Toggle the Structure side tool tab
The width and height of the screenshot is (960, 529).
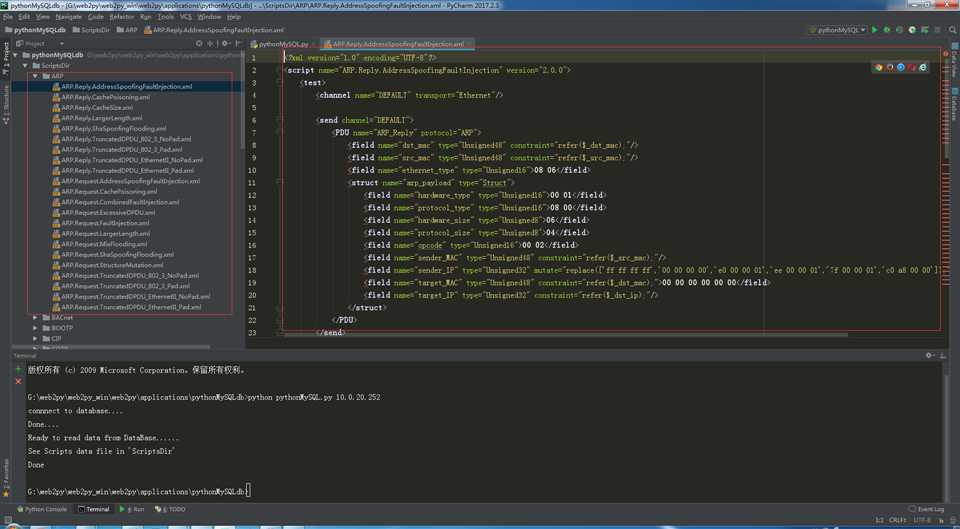[6, 105]
